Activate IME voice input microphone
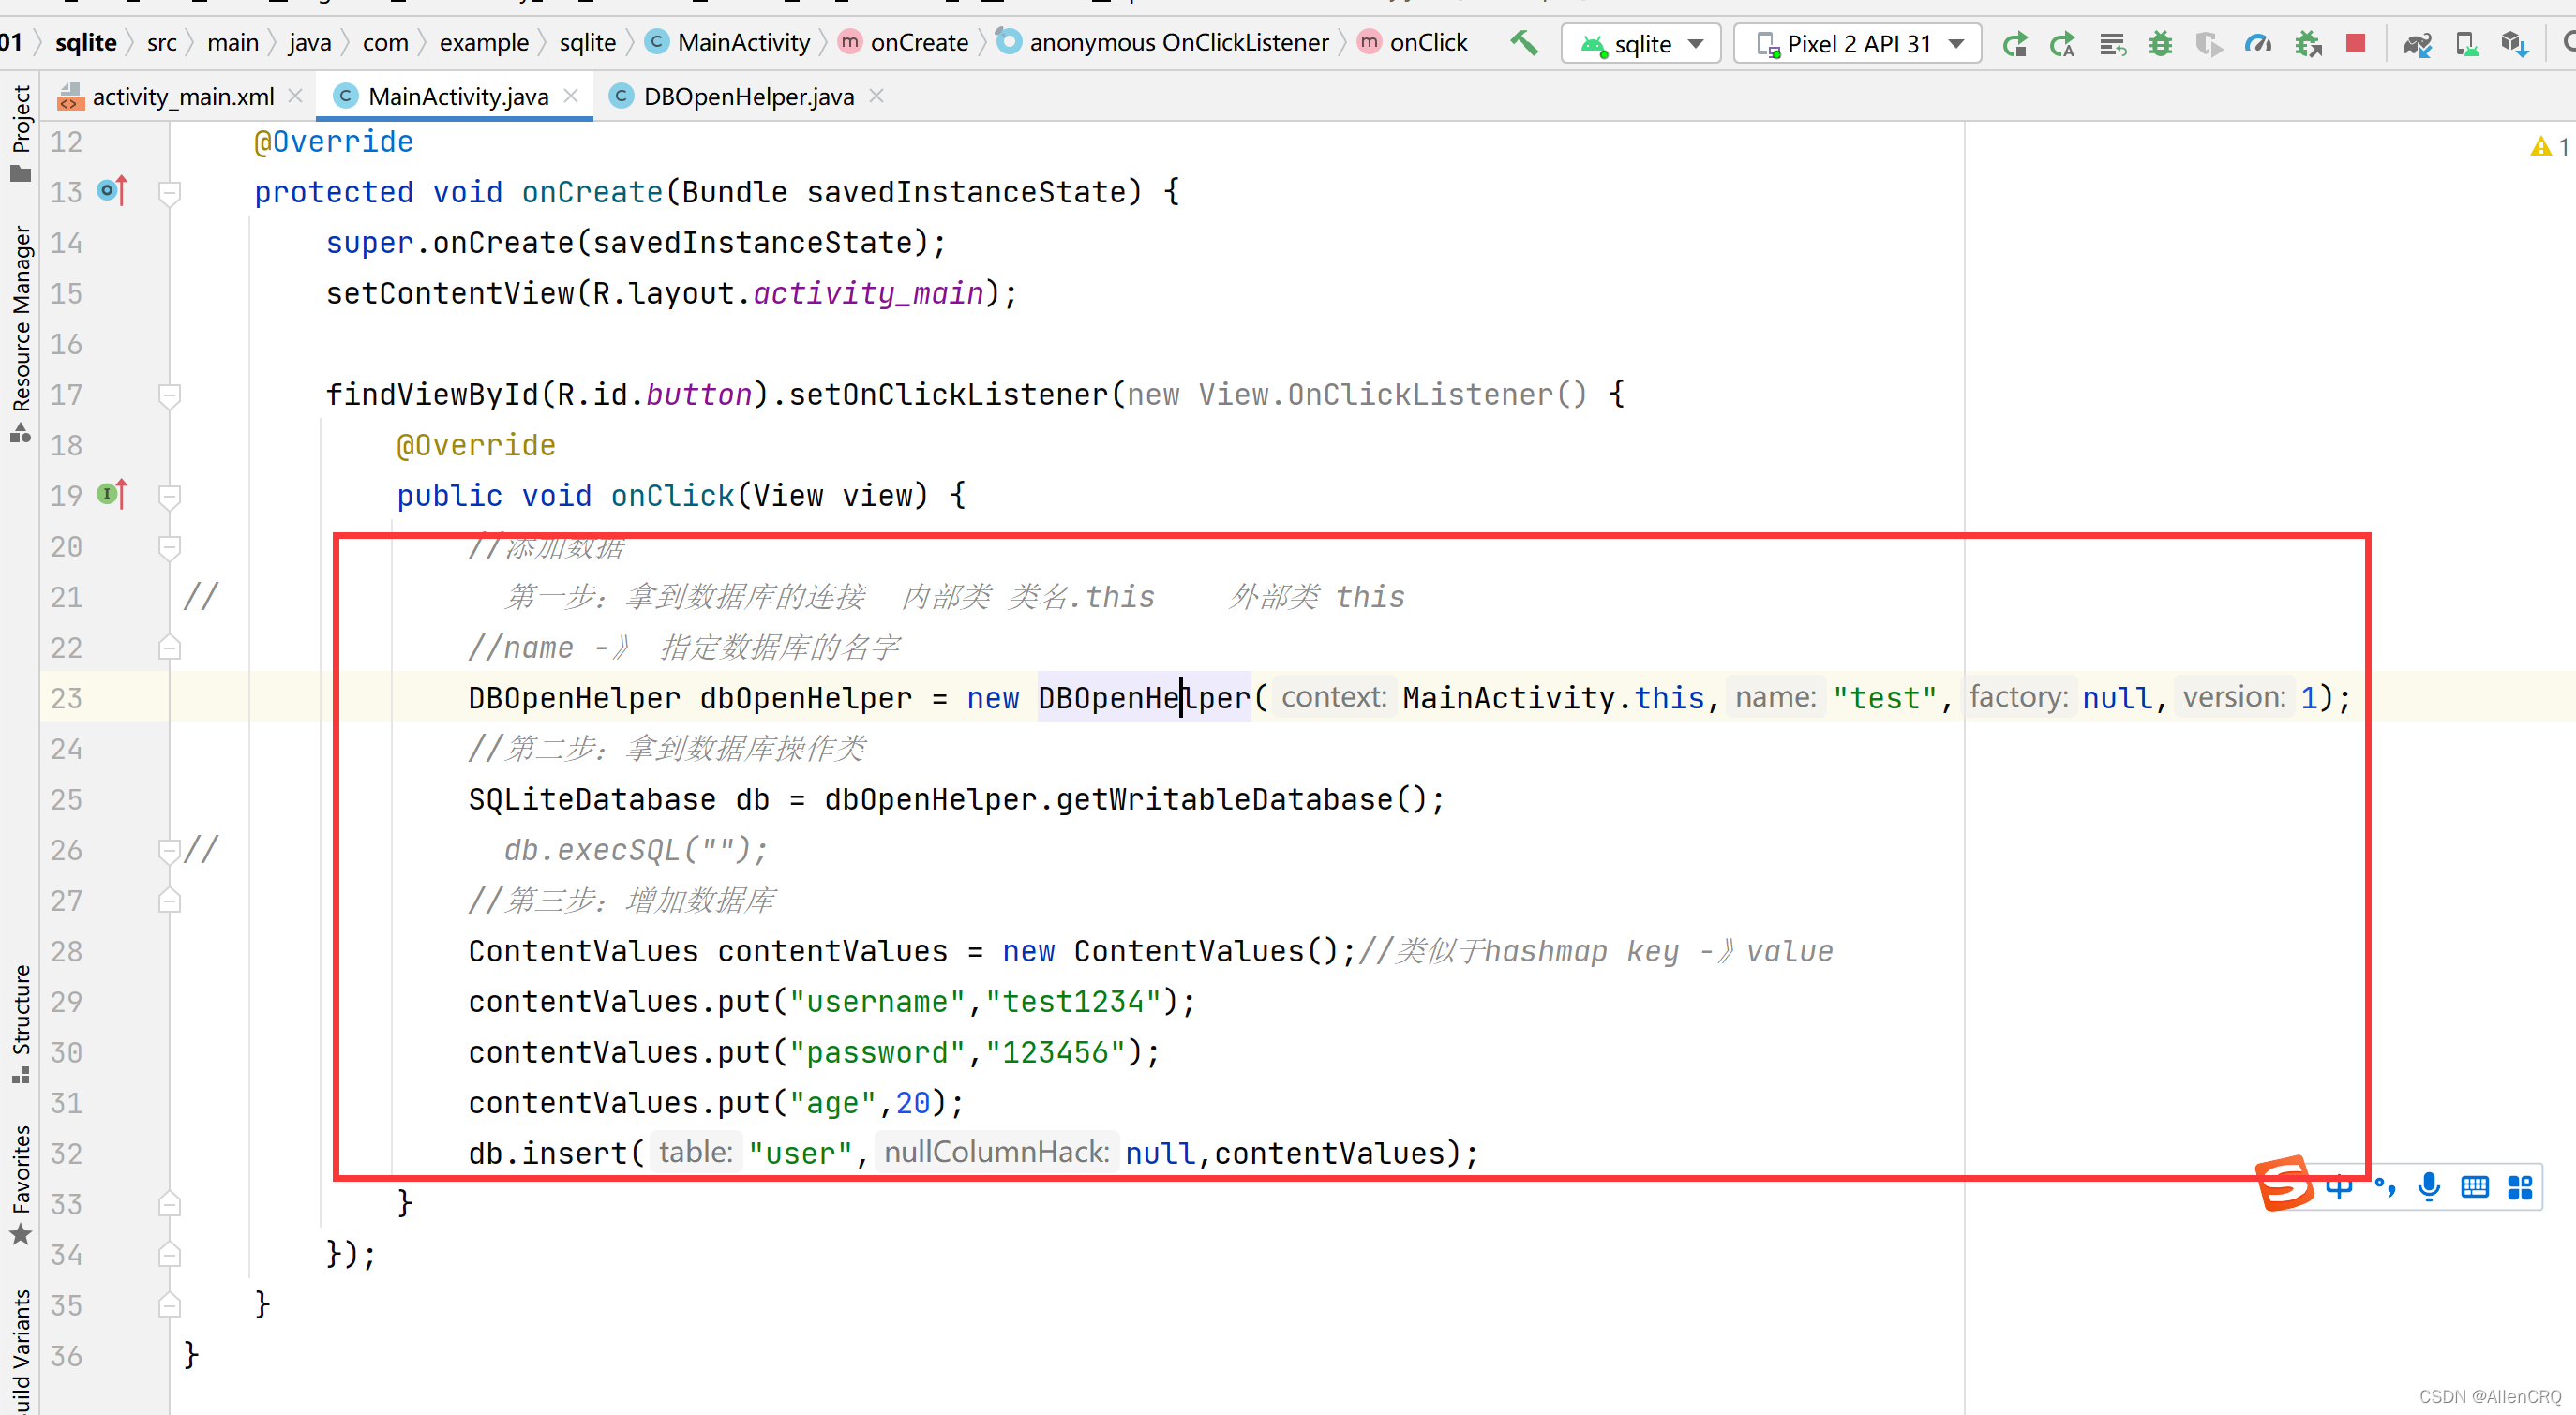The height and width of the screenshot is (1415, 2576). click(2428, 1187)
